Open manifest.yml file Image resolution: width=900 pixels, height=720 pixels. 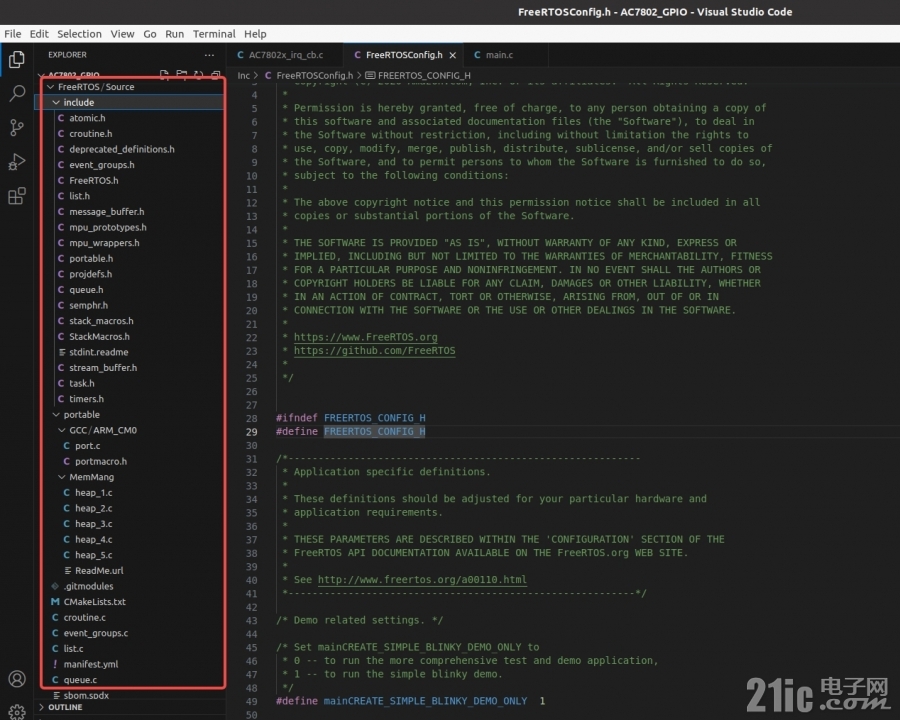tap(91, 664)
